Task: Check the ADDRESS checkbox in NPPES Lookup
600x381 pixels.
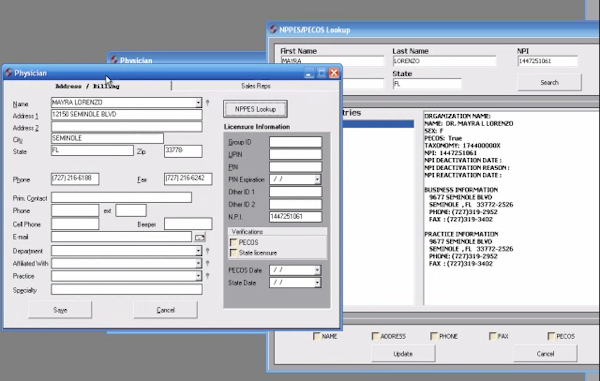Action: click(x=375, y=336)
